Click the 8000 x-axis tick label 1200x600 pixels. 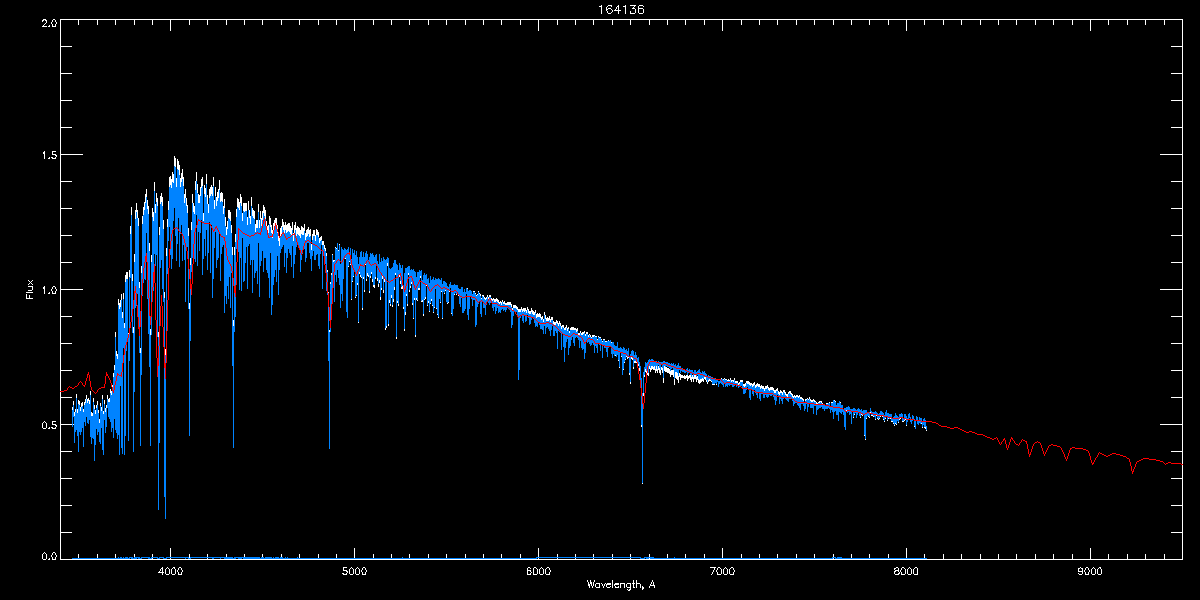tap(906, 572)
